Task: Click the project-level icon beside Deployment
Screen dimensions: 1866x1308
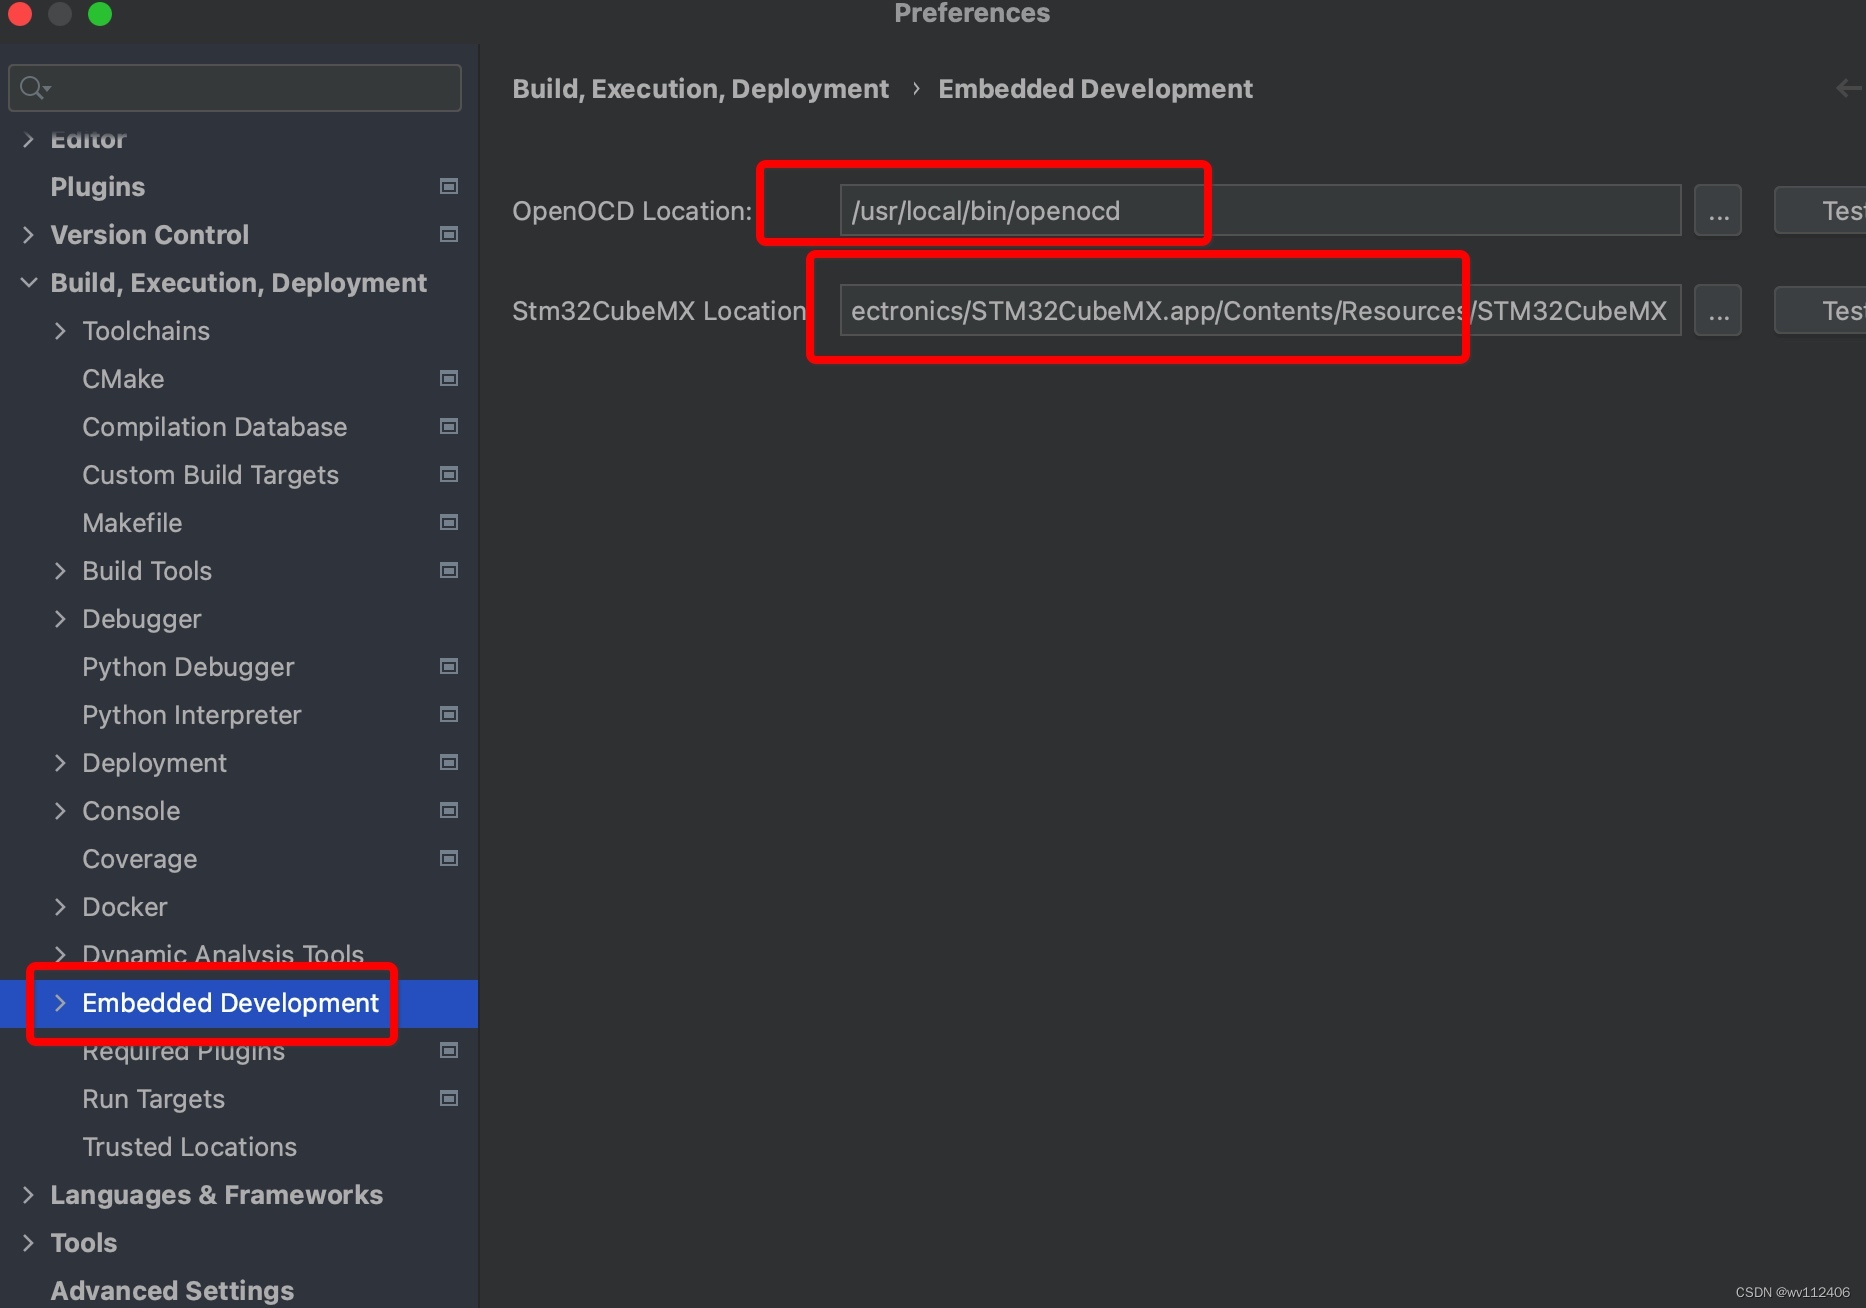Action: pyautogui.click(x=449, y=762)
